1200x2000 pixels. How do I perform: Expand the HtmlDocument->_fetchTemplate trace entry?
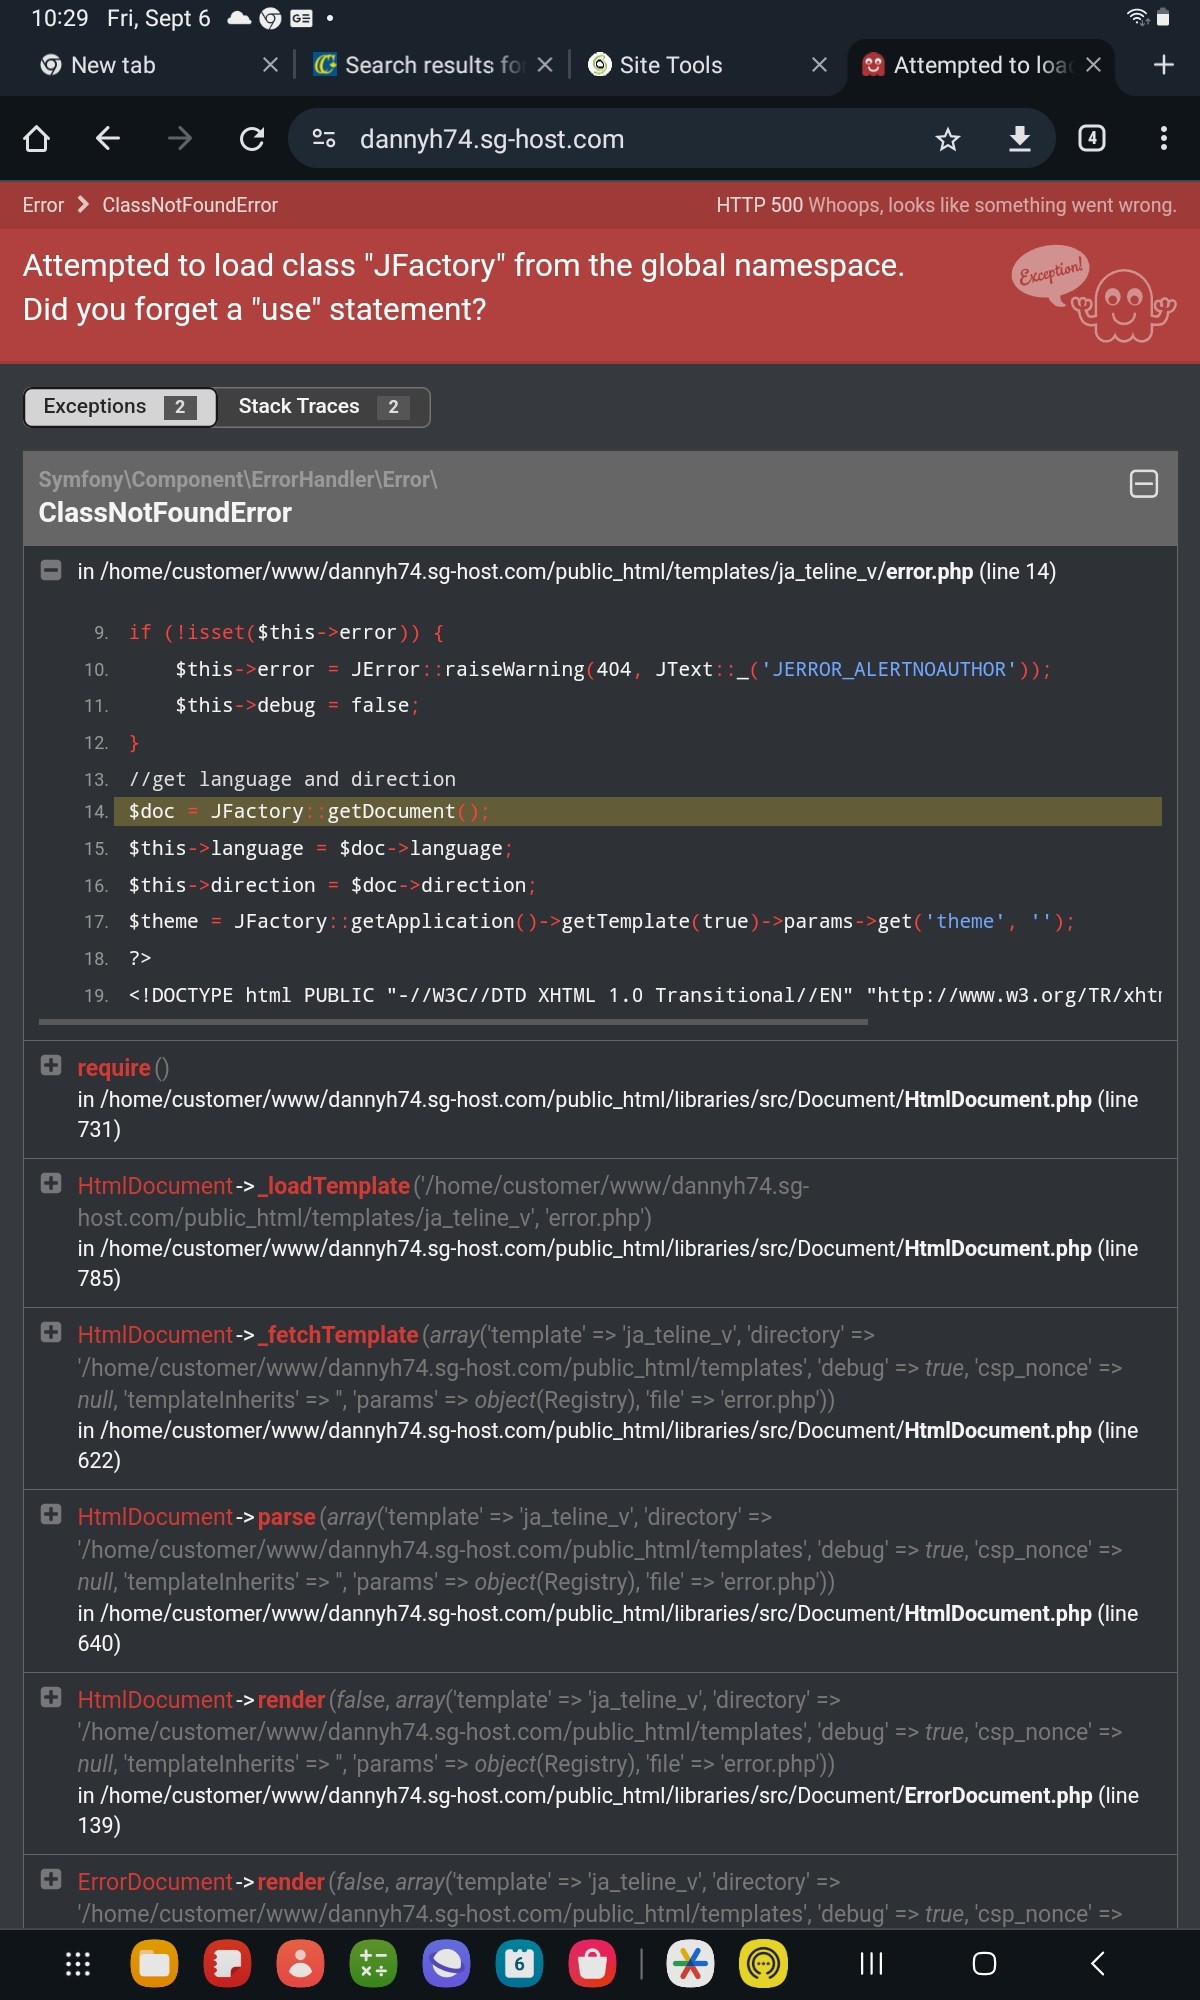[x=51, y=1333]
